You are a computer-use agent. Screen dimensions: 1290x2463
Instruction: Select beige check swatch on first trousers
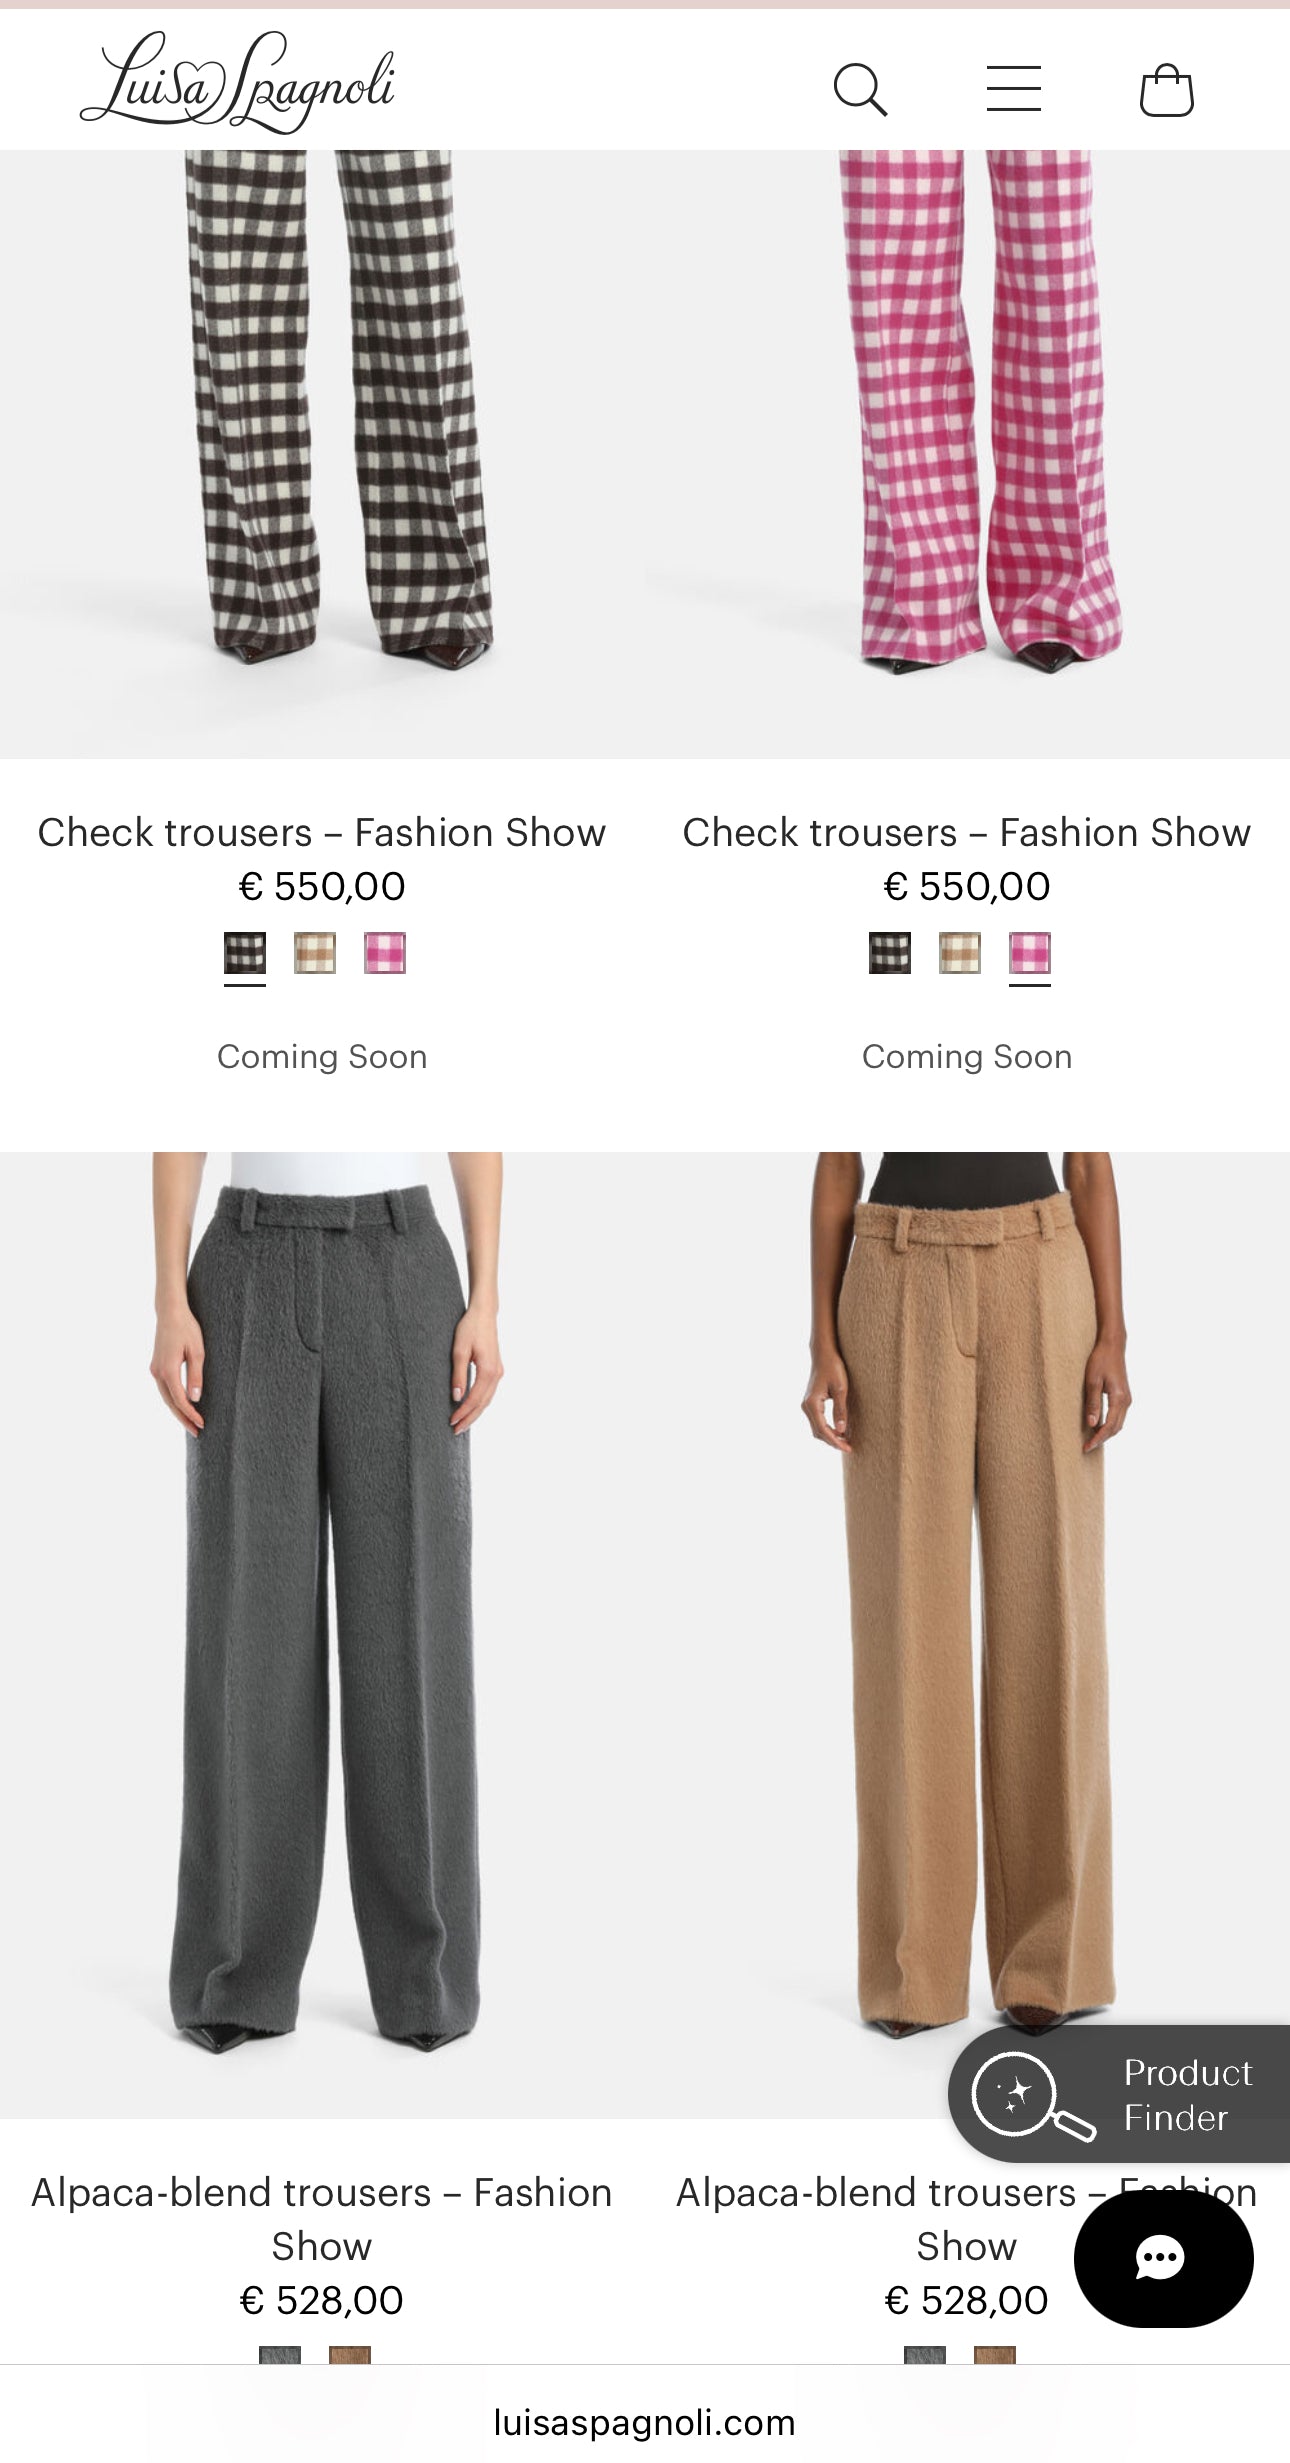click(315, 953)
